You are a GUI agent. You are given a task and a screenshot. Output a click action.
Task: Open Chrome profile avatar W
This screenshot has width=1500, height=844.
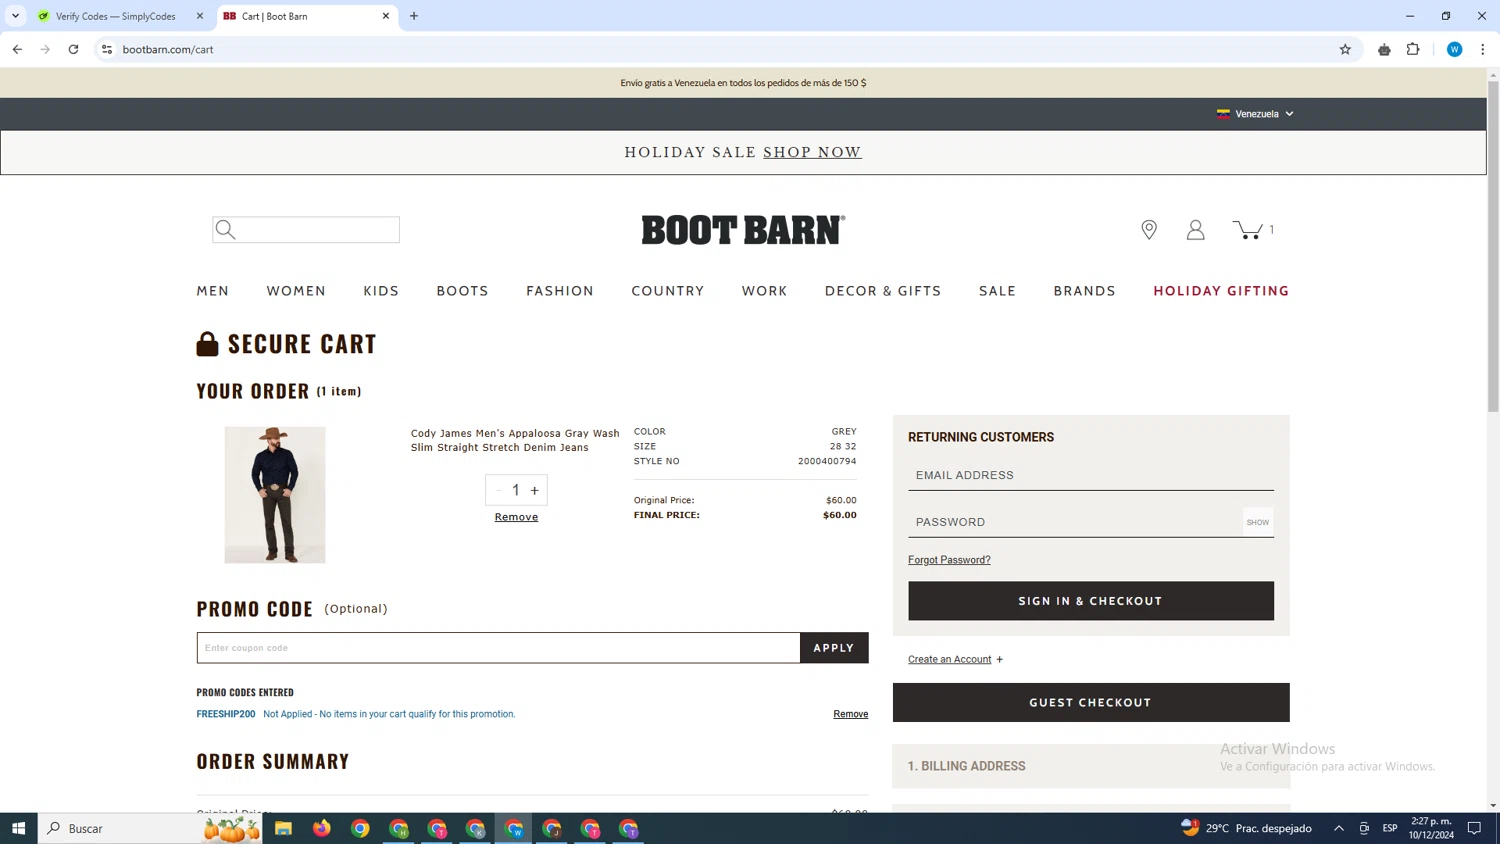(x=1454, y=49)
